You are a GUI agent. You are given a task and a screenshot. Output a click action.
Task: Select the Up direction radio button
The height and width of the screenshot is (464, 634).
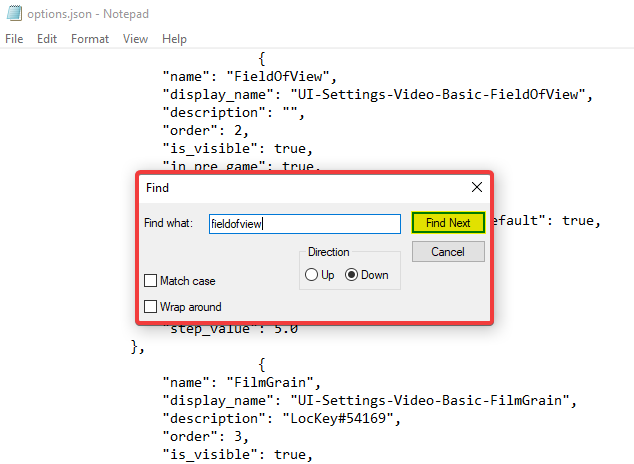pyautogui.click(x=313, y=275)
